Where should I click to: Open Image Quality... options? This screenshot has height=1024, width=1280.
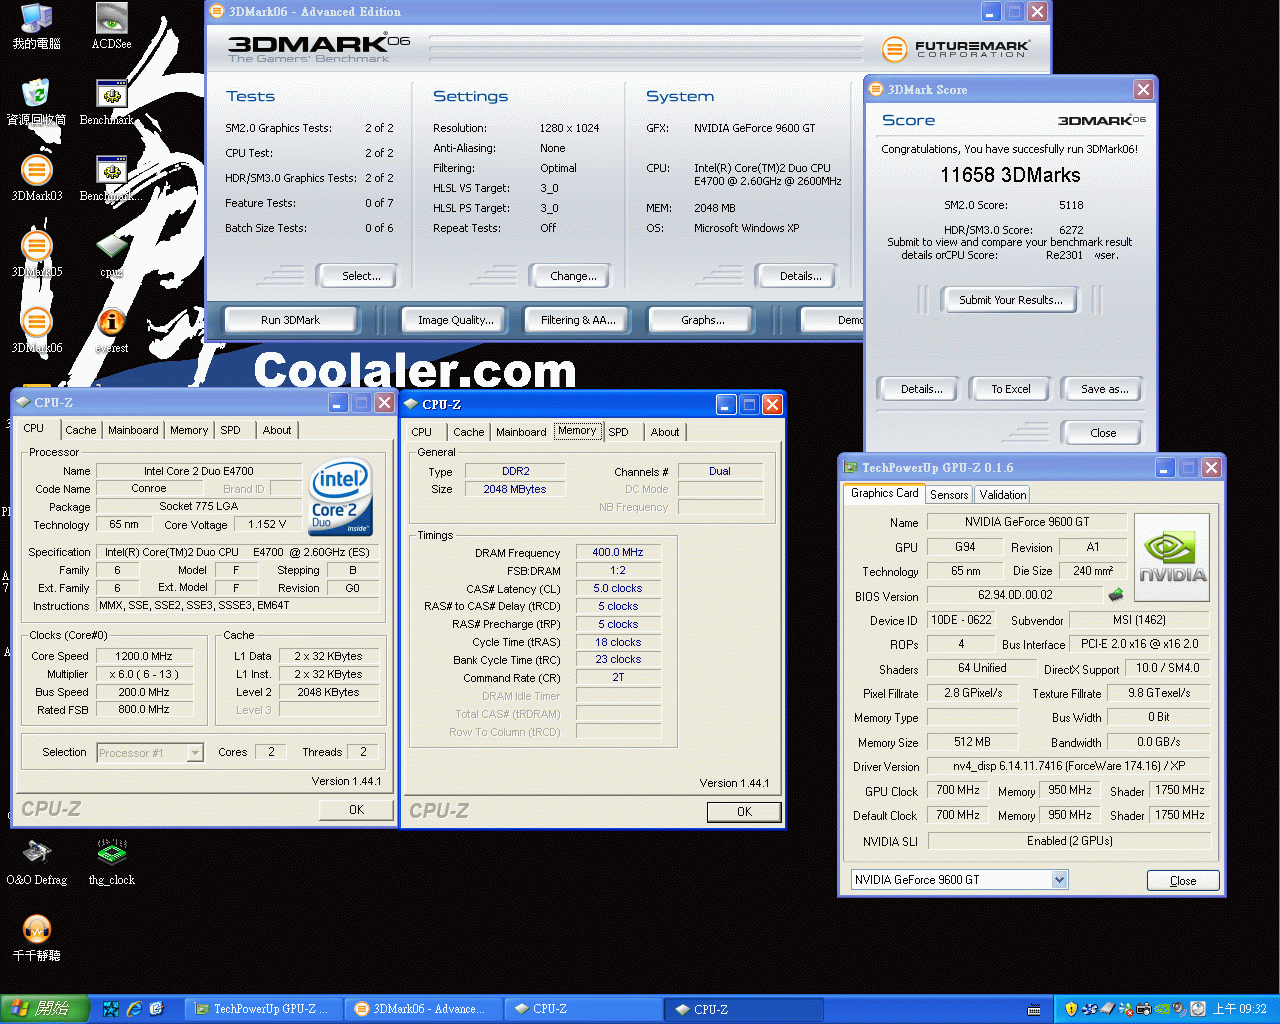click(456, 320)
